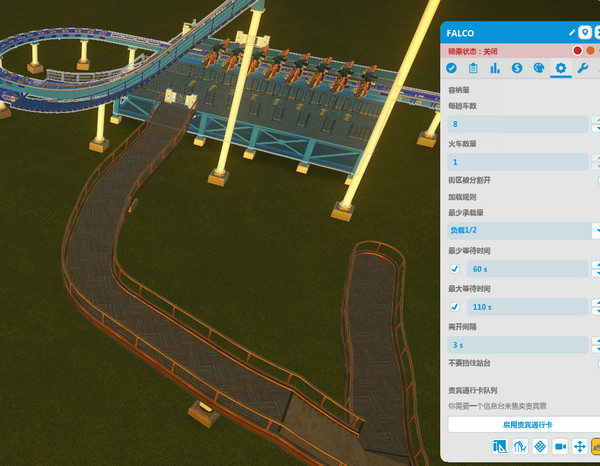Open the clipboard tab in the ride panel
Image resolution: width=600 pixels, height=466 pixels.
click(x=473, y=68)
